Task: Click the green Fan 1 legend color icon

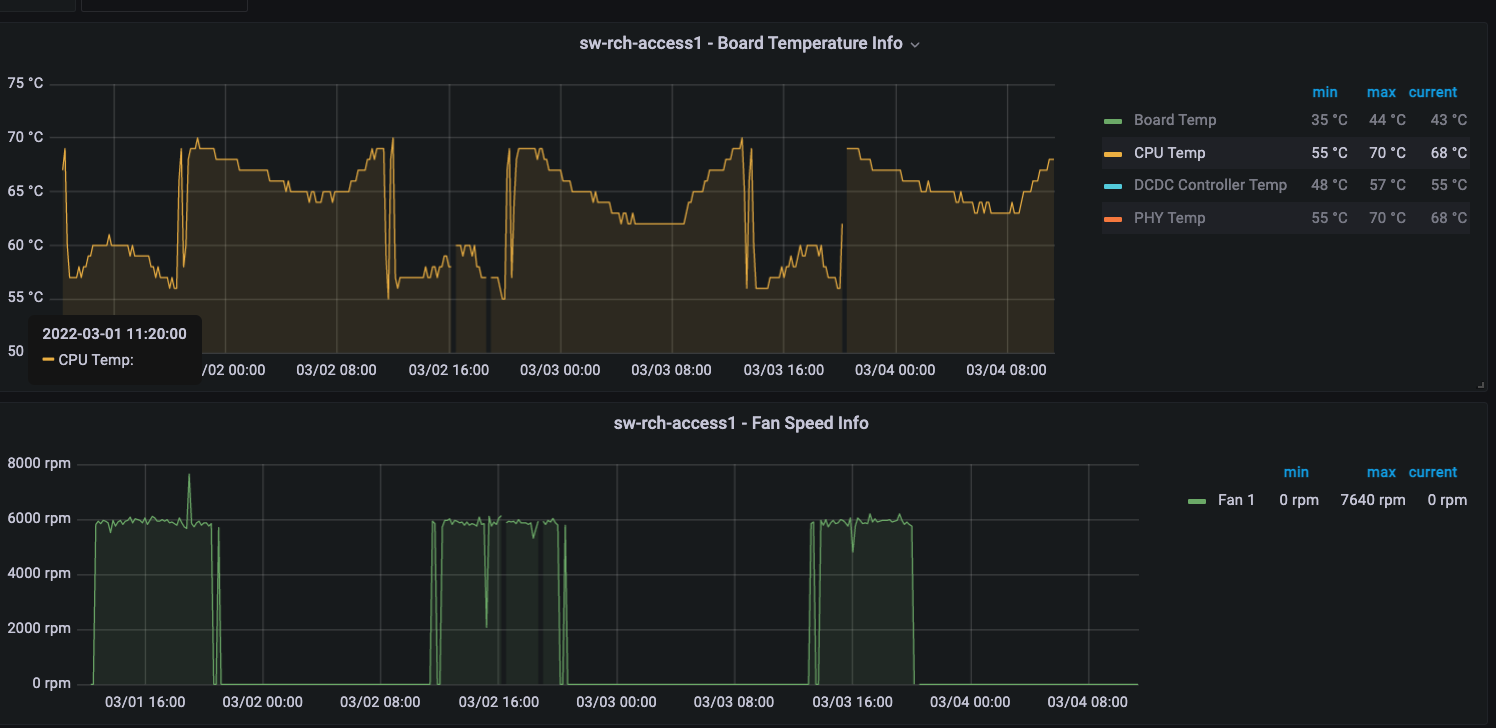Action: coord(1196,500)
